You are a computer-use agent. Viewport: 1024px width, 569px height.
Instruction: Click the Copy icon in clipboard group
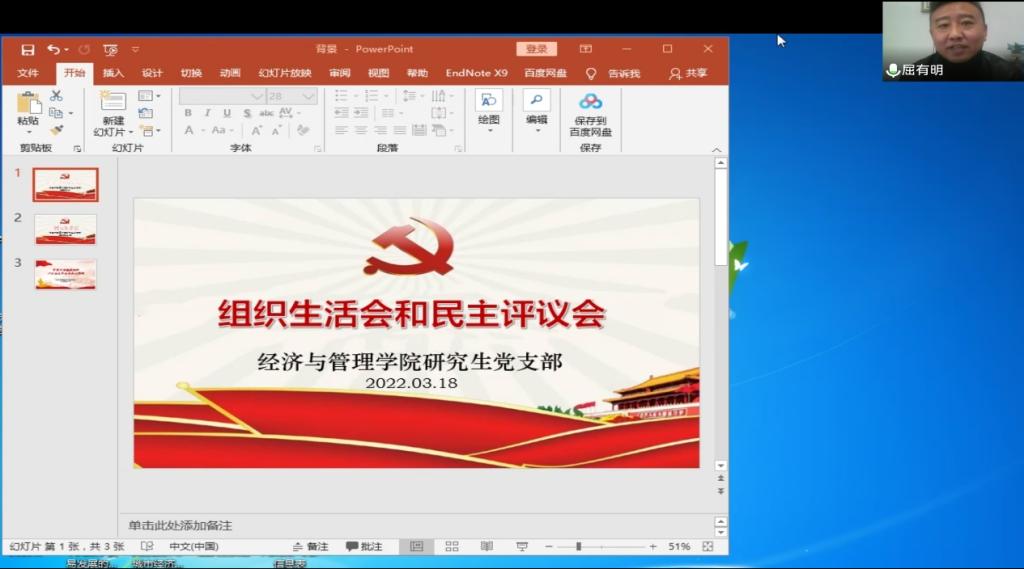pos(56,113)
